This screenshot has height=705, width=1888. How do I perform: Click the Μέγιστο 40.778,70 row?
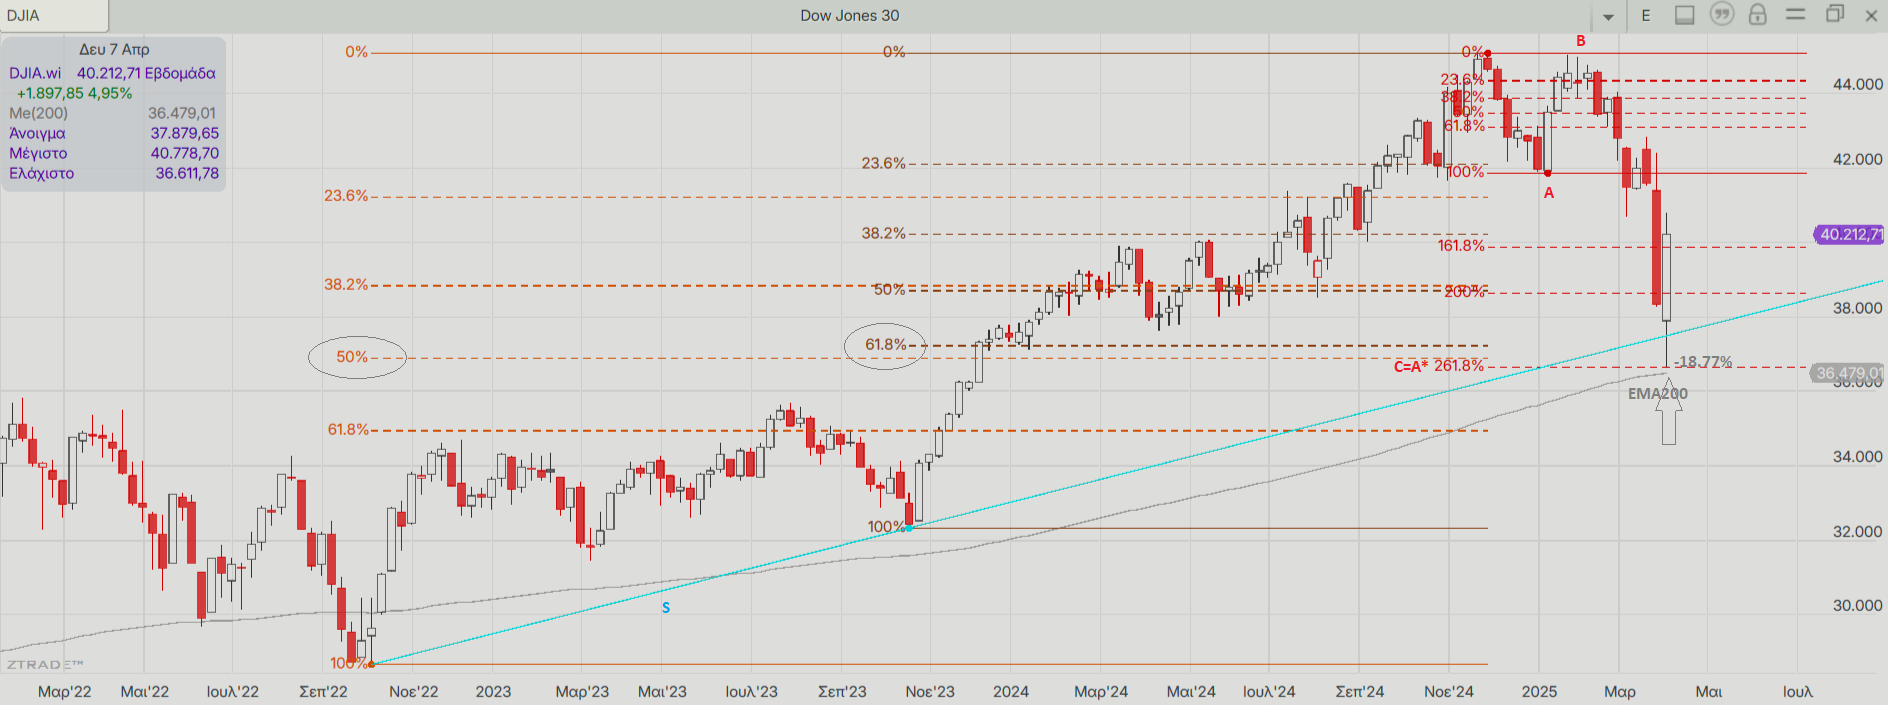[x=112, y=153]
